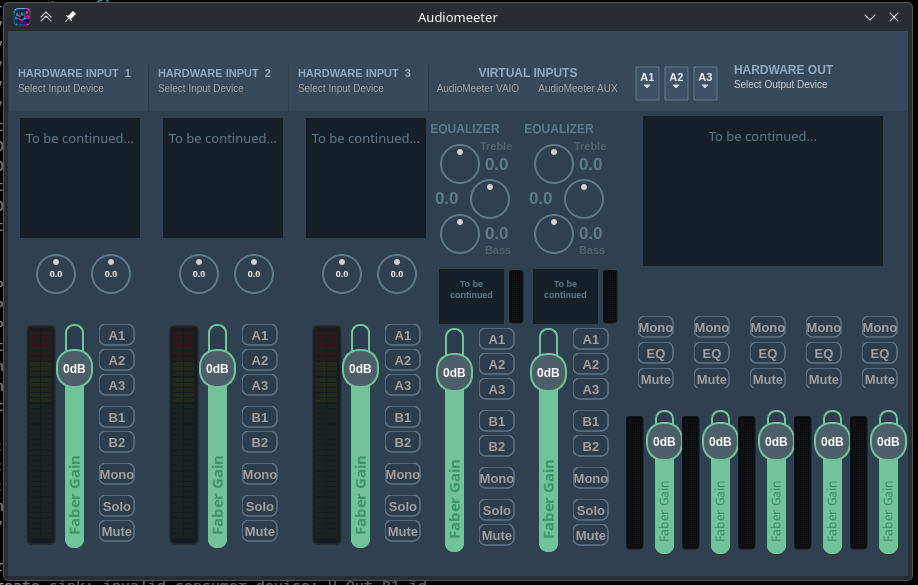Toggle A3 routing on AudioMeeter AUX strip
This screenshot has height=585, width=918.
pos(591,389)
